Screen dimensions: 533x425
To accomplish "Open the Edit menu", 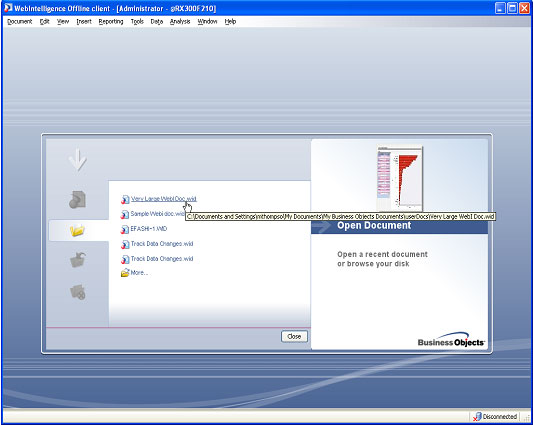I will [45, 21].
